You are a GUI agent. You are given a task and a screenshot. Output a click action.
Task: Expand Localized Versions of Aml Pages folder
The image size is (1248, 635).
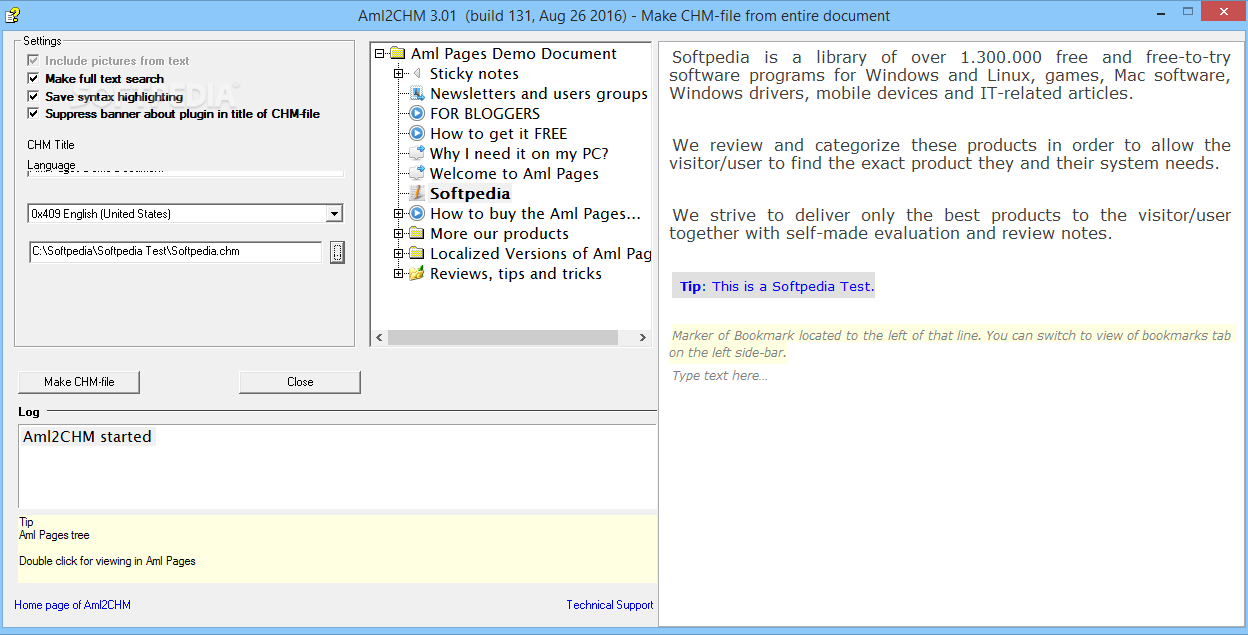[399, 254]
